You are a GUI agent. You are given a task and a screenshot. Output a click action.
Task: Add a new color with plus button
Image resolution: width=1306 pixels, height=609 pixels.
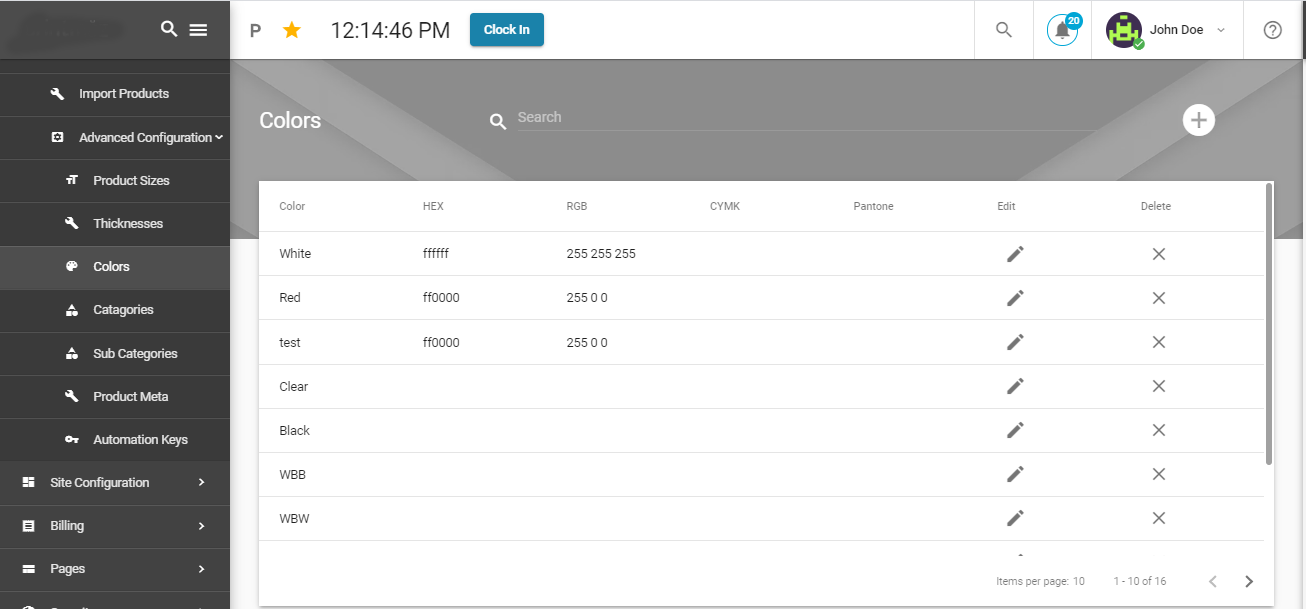[1198, 120]
